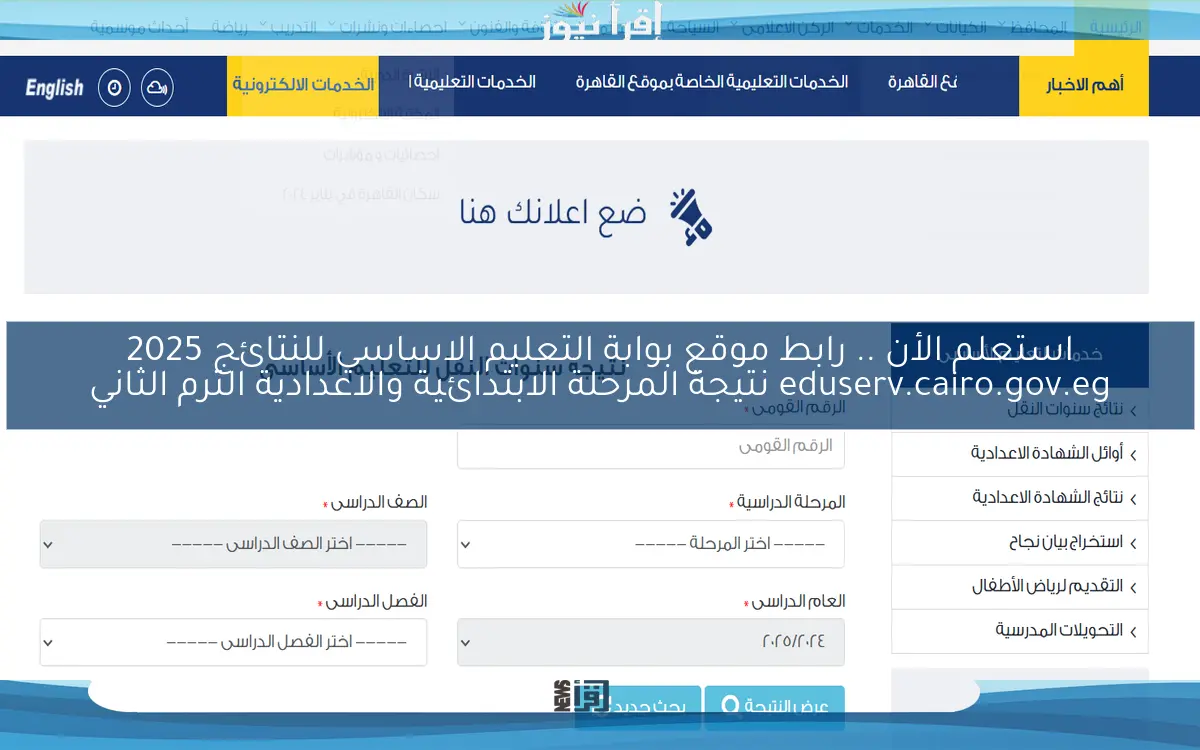Open the الخدمات الالكترونية tab

[x=304, y=84]
